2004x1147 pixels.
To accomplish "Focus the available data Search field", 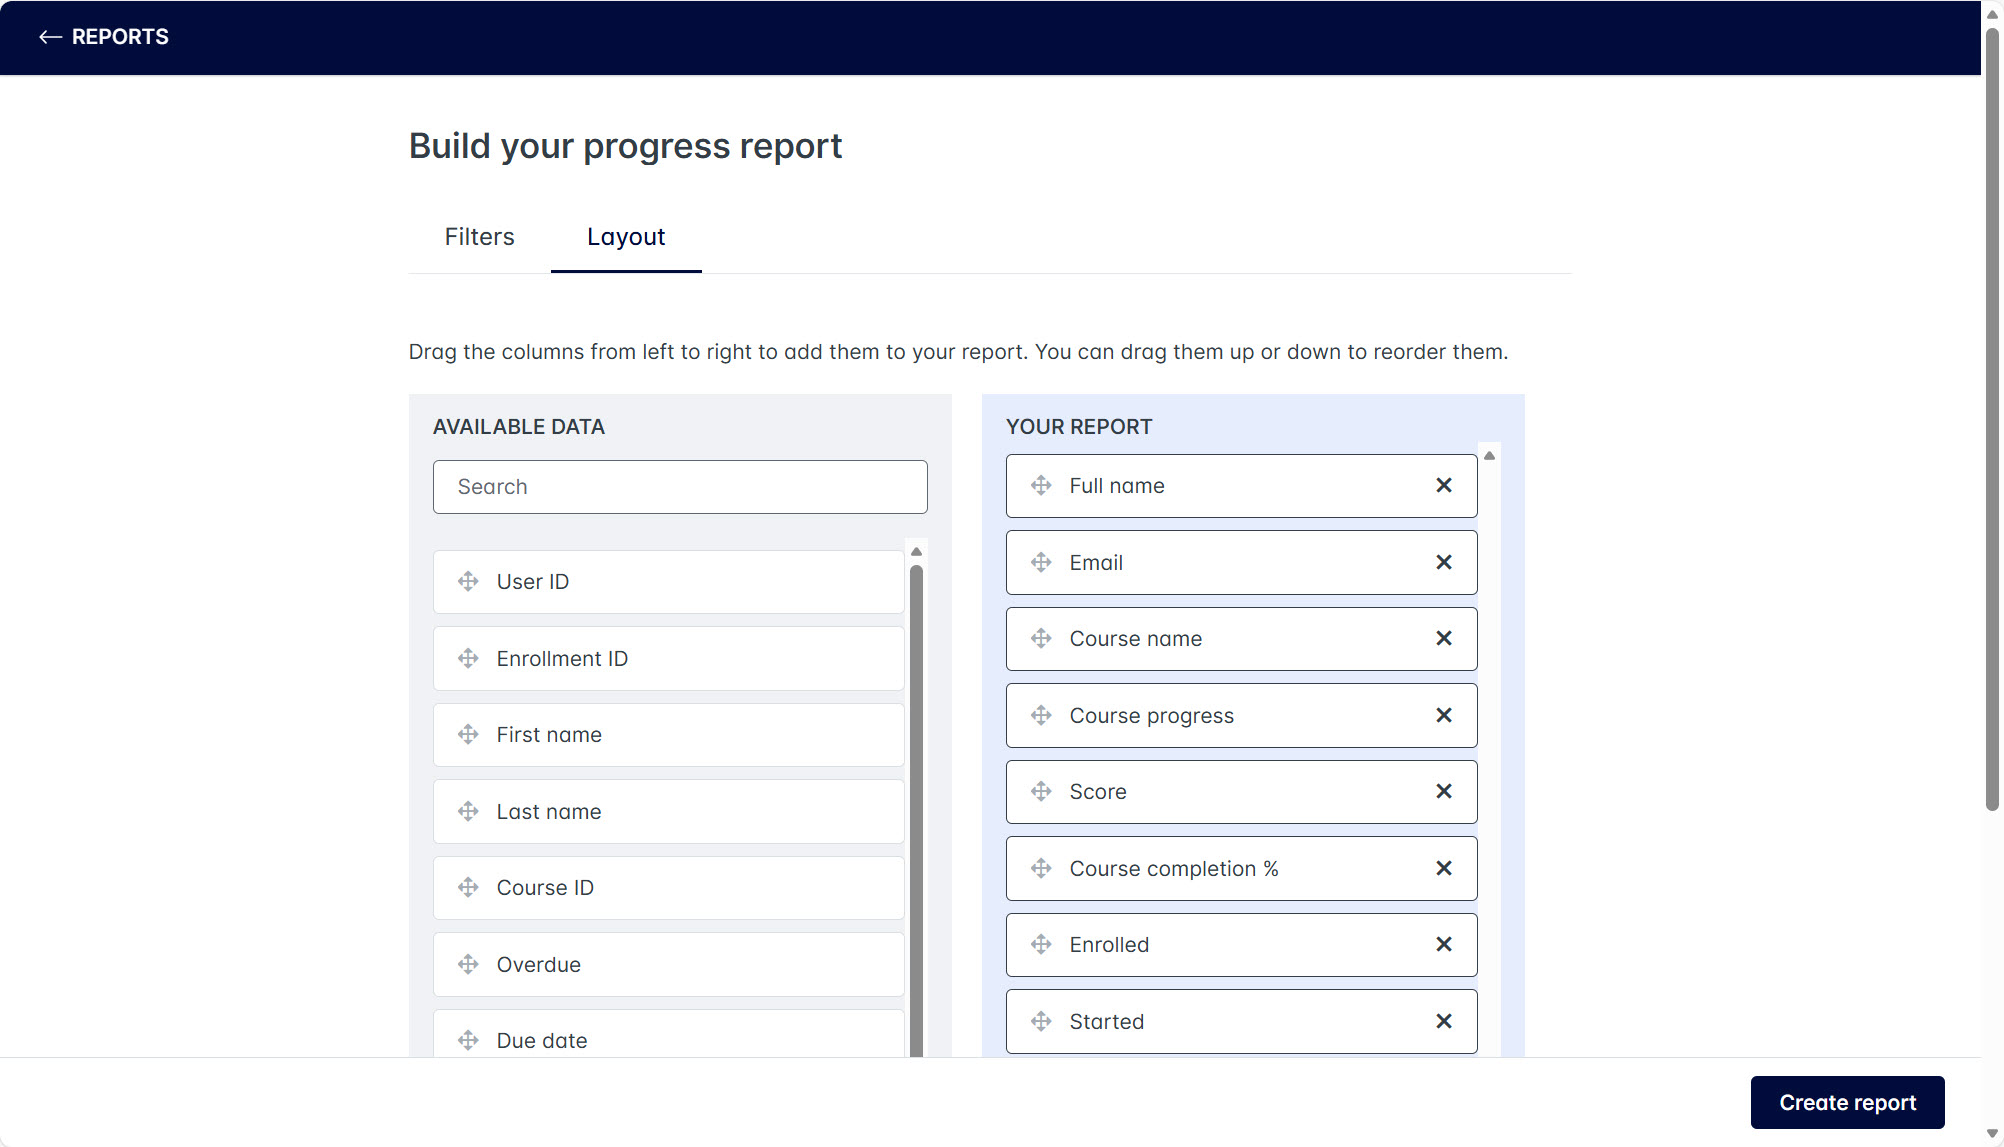I will (680, 487).
